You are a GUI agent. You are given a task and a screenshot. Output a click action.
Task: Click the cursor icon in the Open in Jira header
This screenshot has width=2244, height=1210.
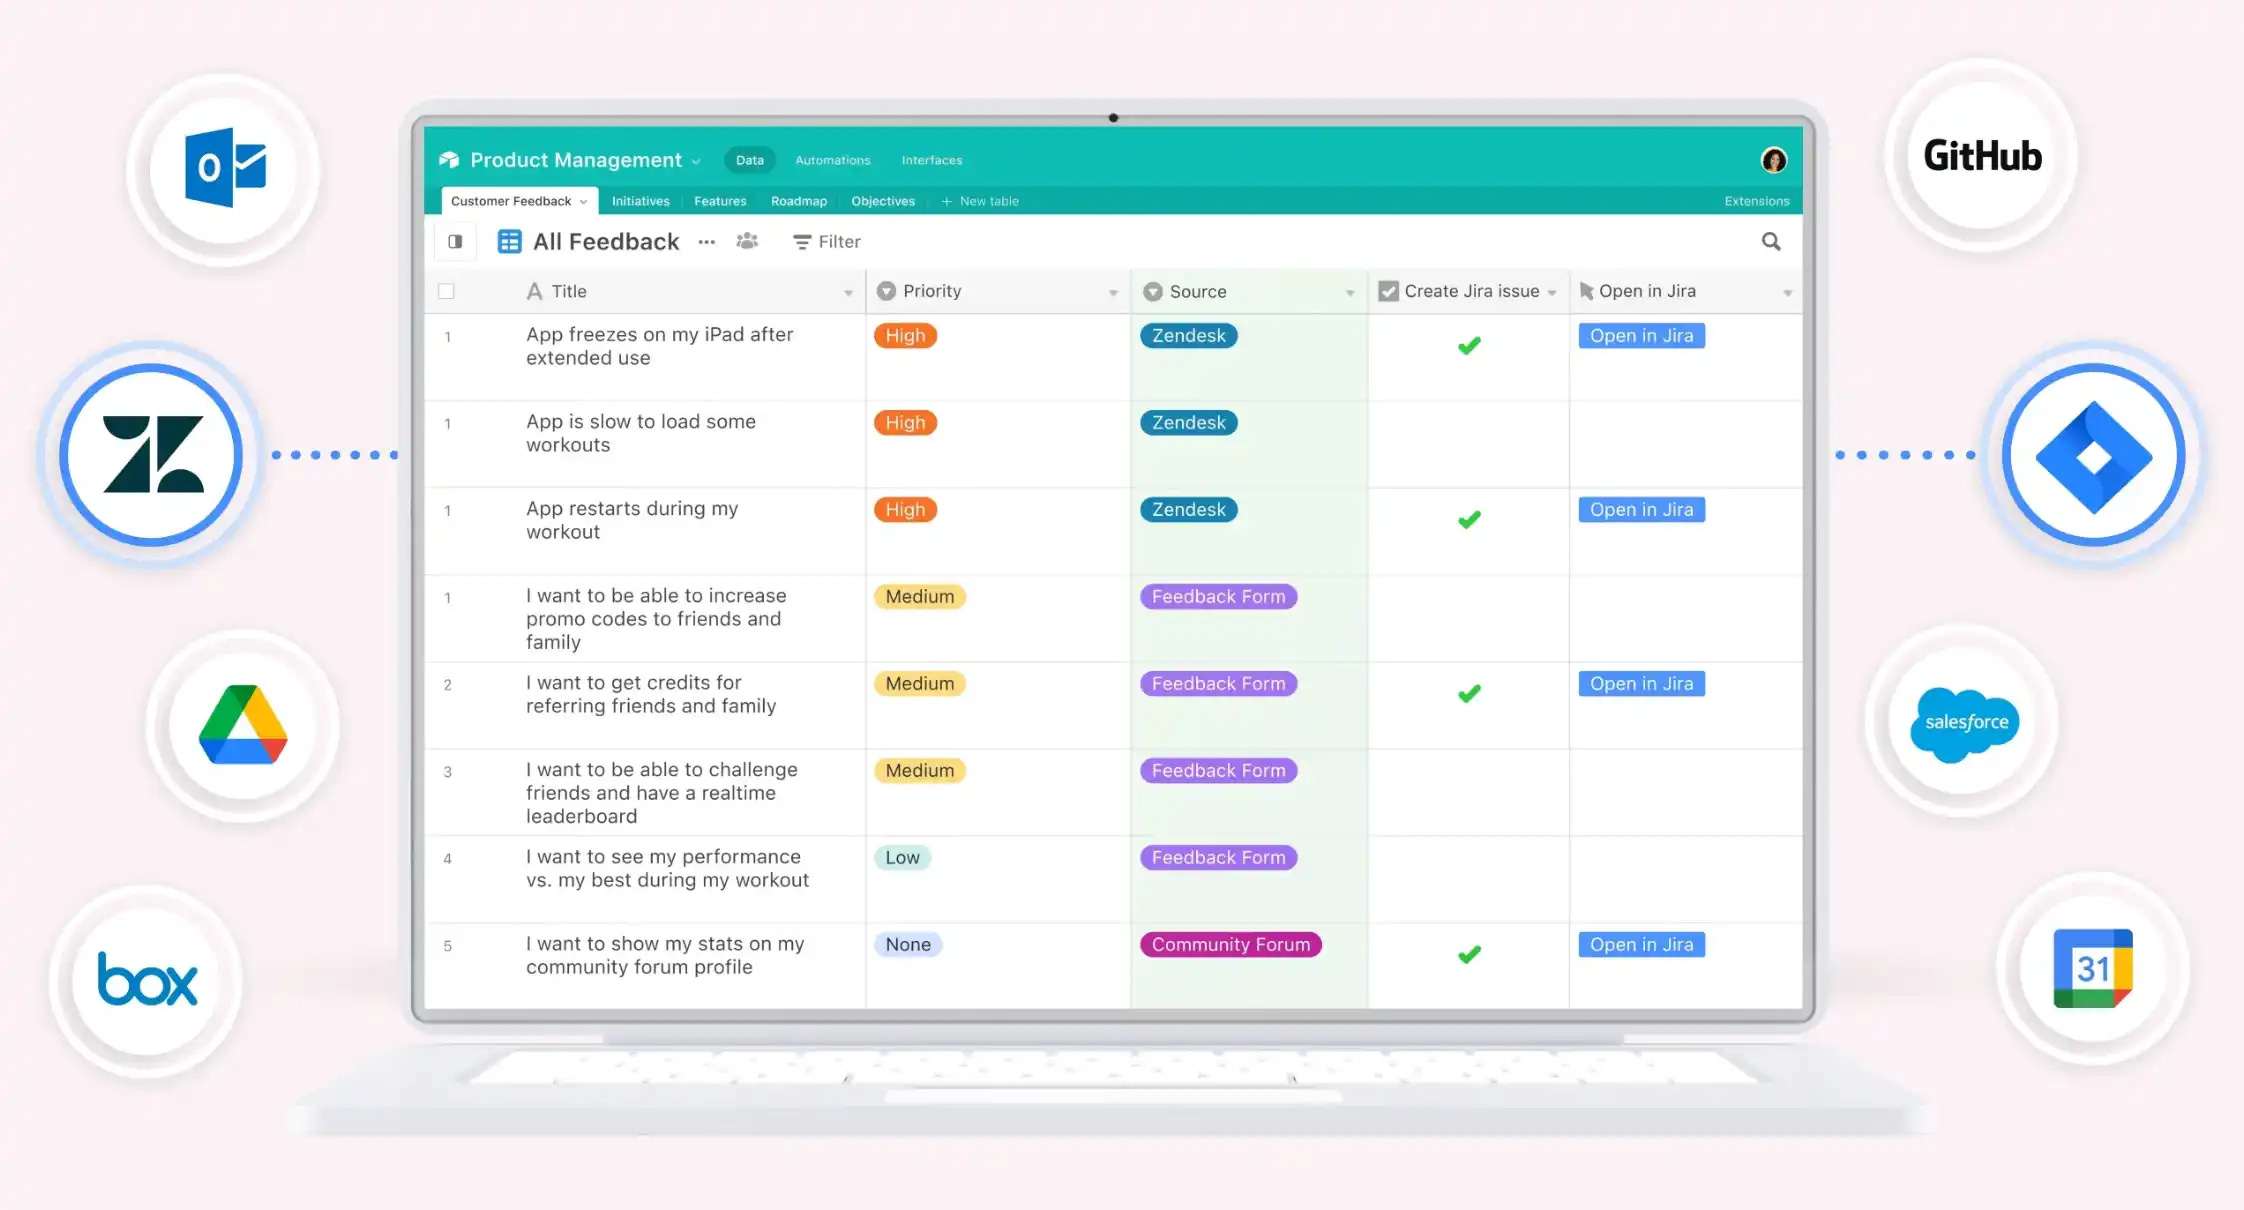[1586, 291]
